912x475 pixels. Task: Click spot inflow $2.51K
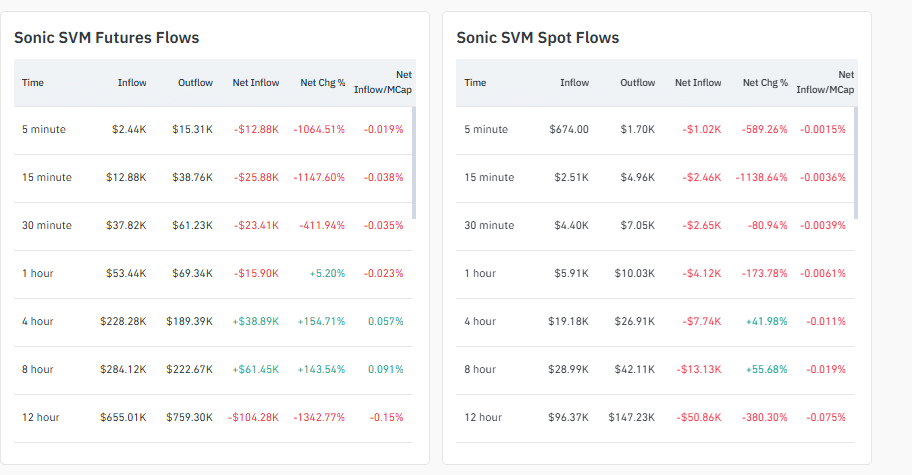[571, 177]
